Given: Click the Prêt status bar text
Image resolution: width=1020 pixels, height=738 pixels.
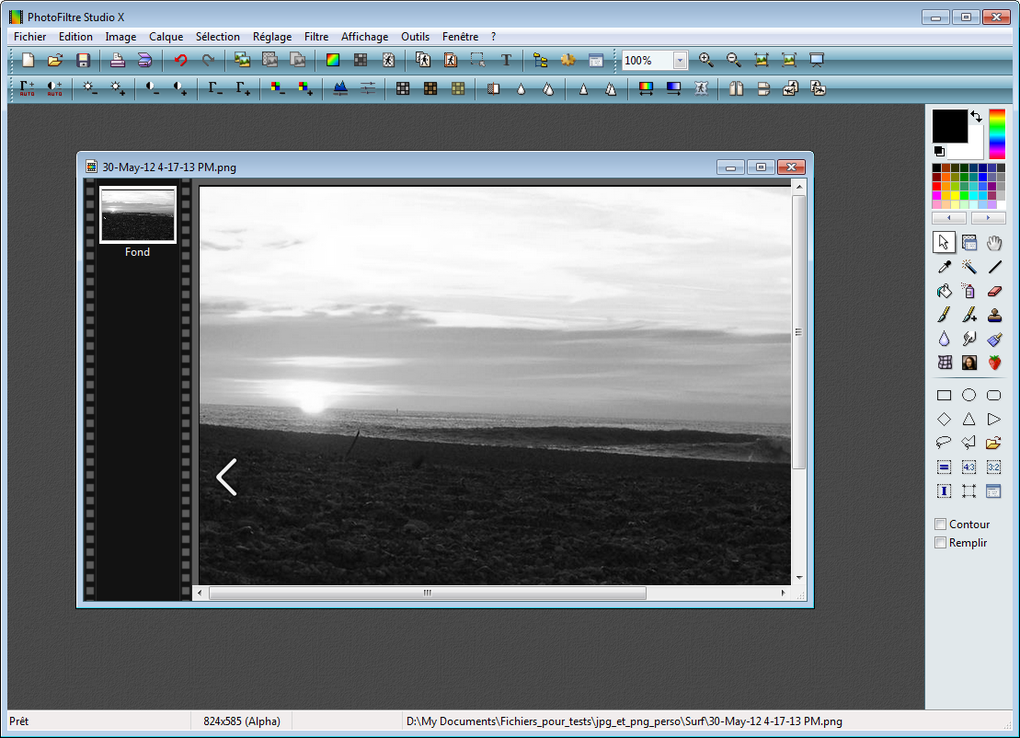Looking at the screenshot, I should click(x=19, y=721).
